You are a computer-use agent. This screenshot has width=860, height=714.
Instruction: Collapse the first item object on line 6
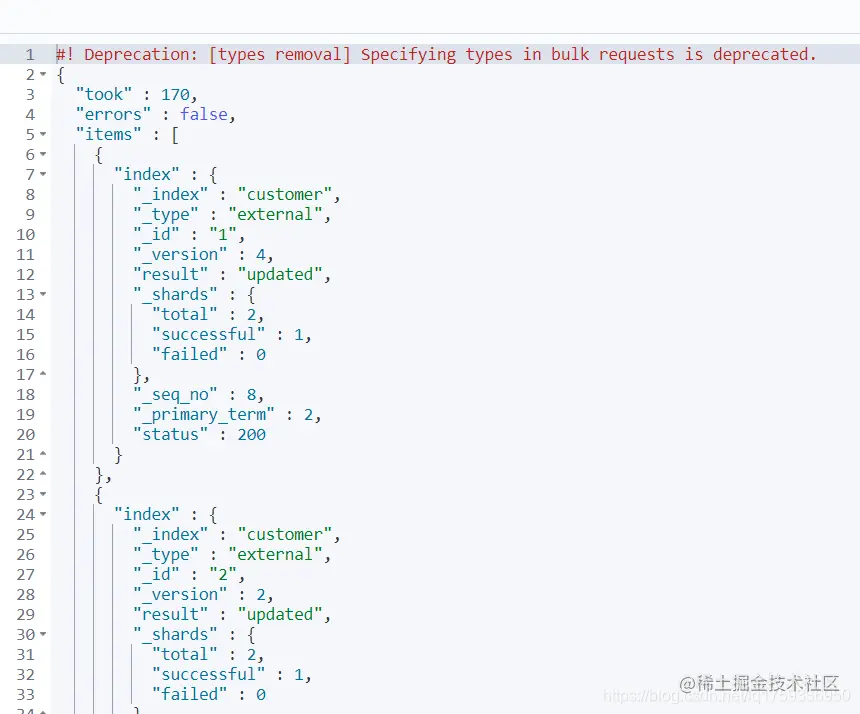pyautogui.click(x=43, y=155)
